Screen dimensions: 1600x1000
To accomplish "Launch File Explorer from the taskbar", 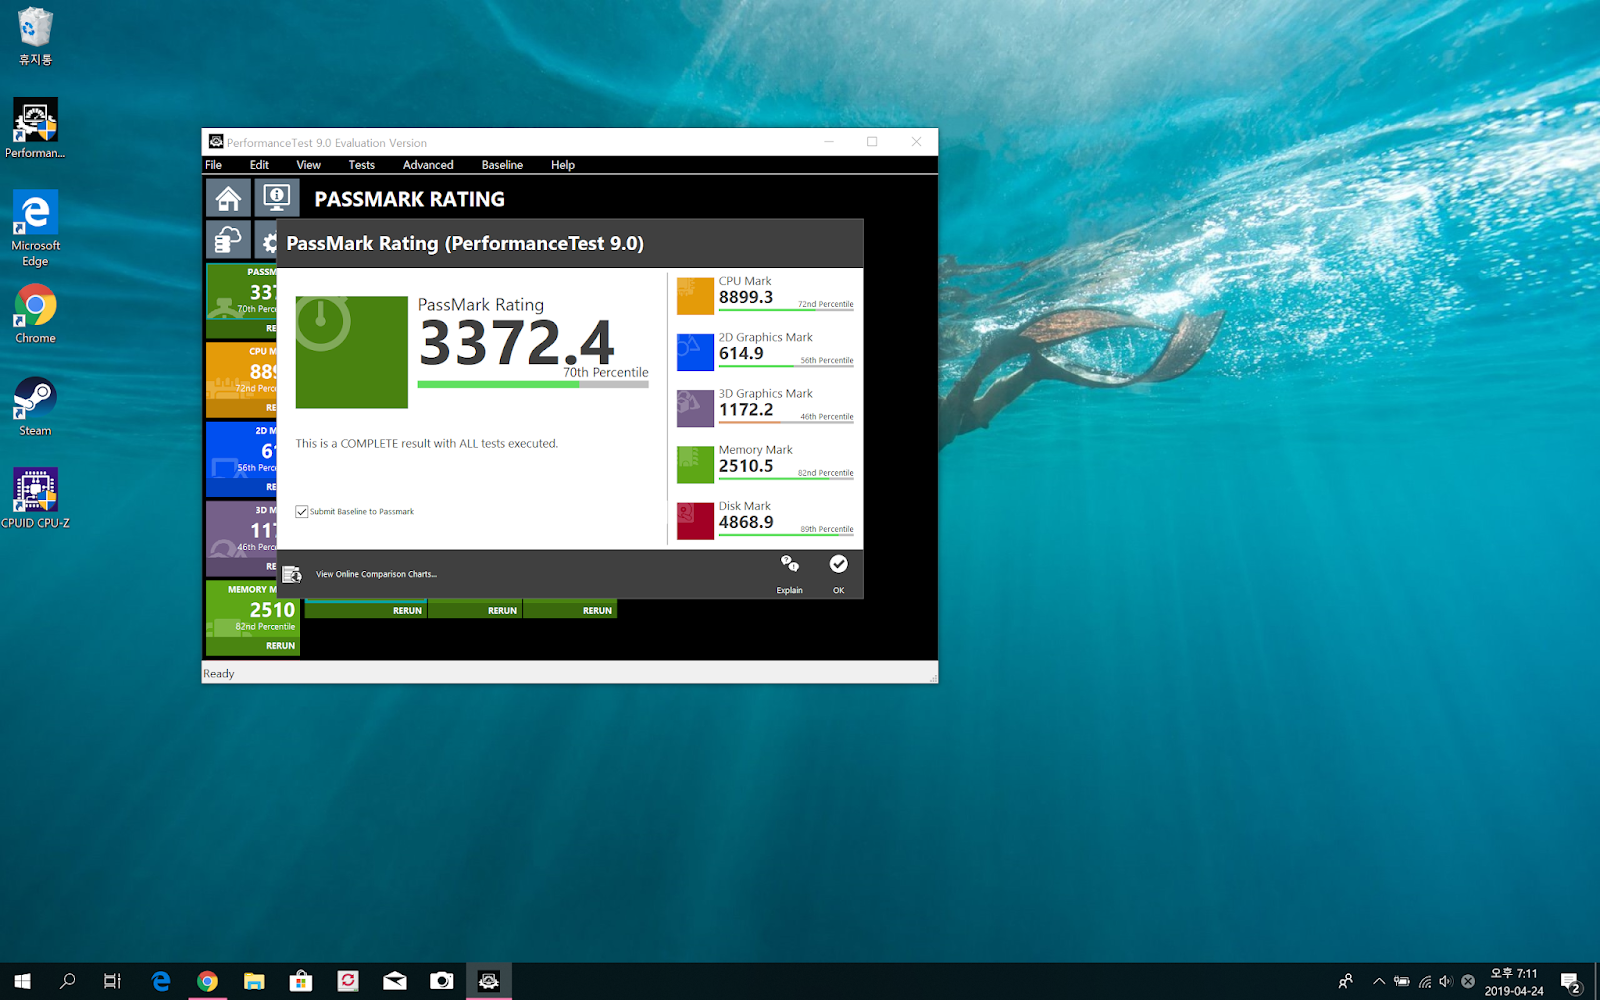I will 254,981.
